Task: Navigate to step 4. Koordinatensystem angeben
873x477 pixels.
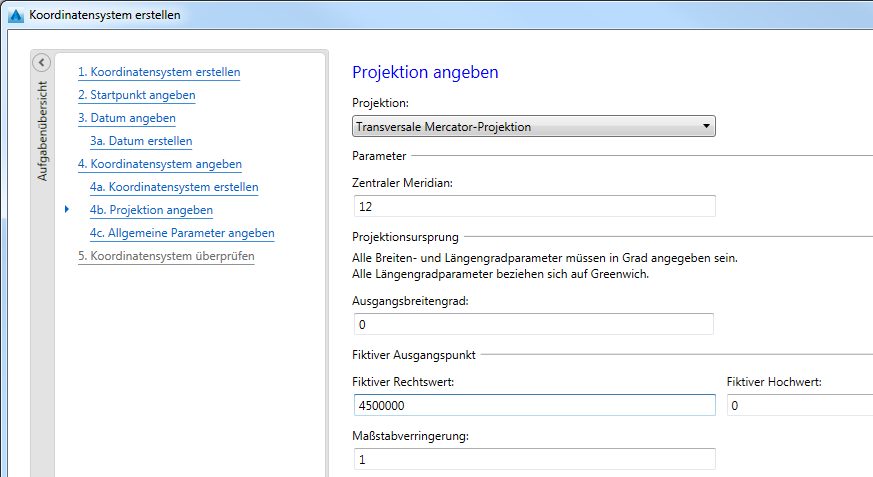Action: pyautogui.click(x=159, y=164)
